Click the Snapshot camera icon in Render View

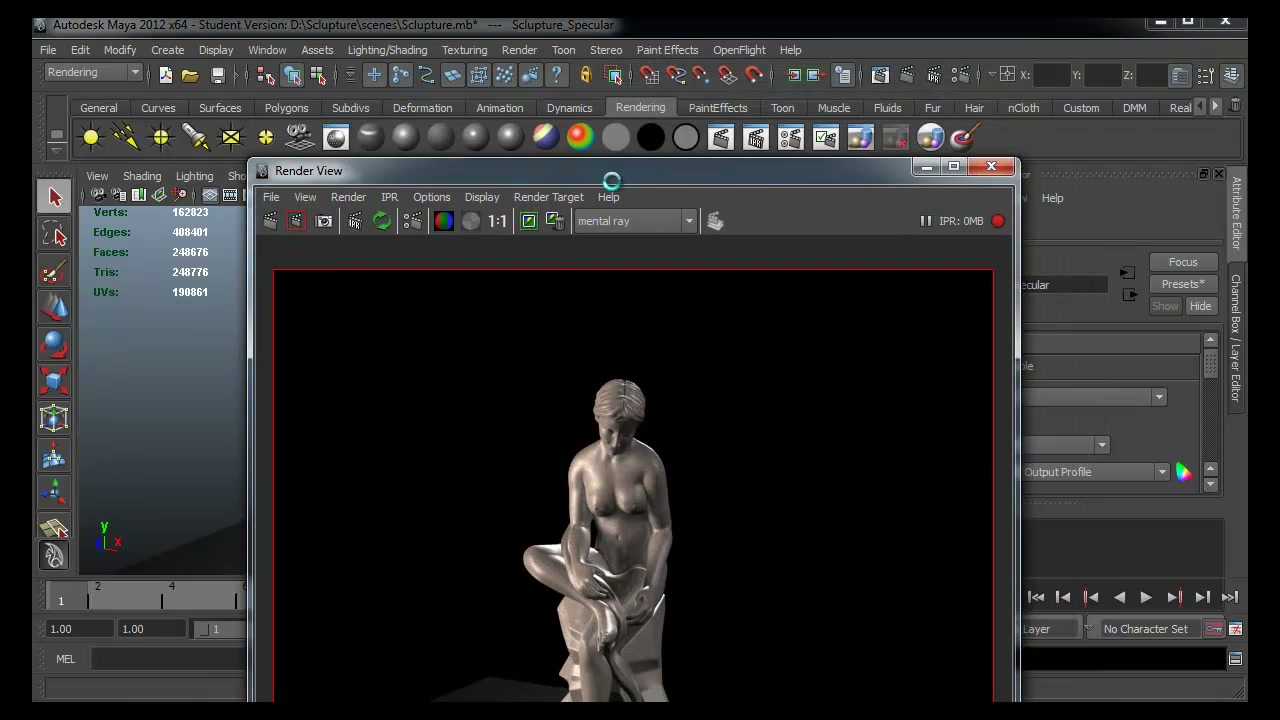click(x=324, y=221)
